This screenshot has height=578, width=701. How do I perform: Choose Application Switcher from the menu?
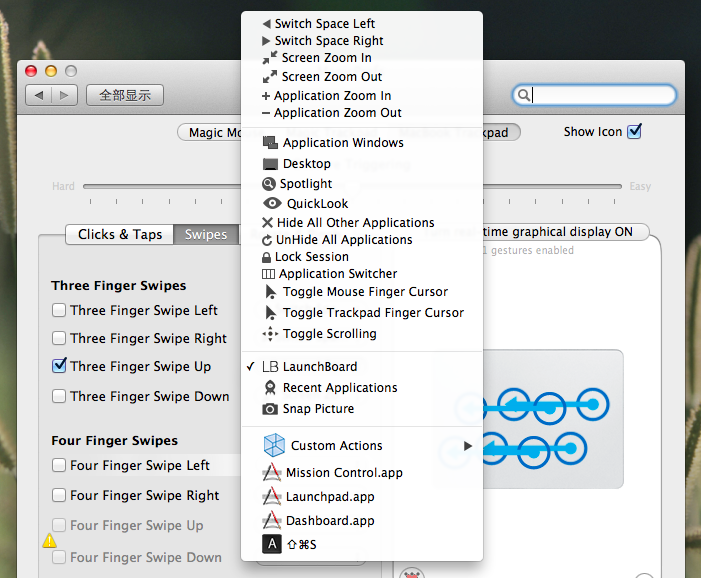pyautogui.click(x=338, y=274)
